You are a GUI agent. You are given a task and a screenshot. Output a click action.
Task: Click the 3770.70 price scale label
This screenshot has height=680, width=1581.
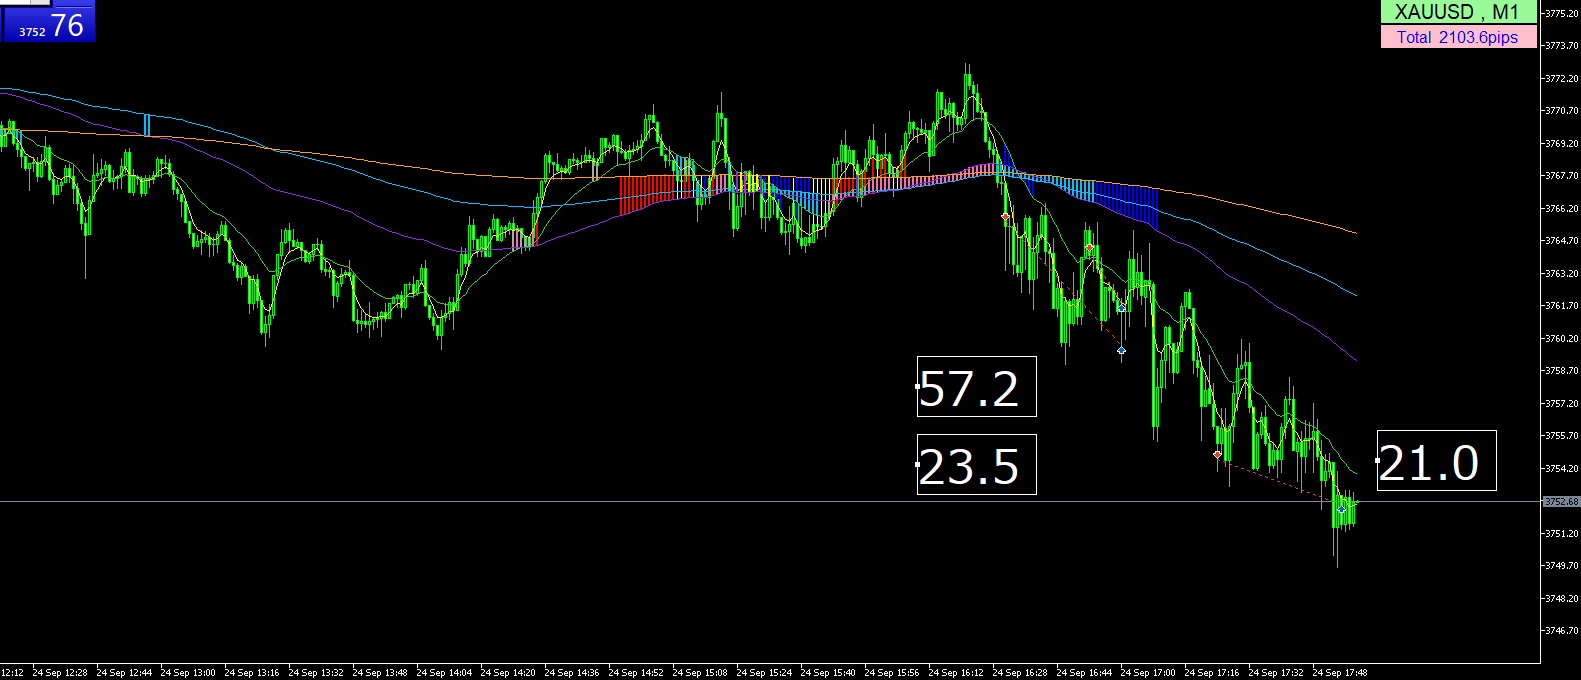(x=1562, y=111)
